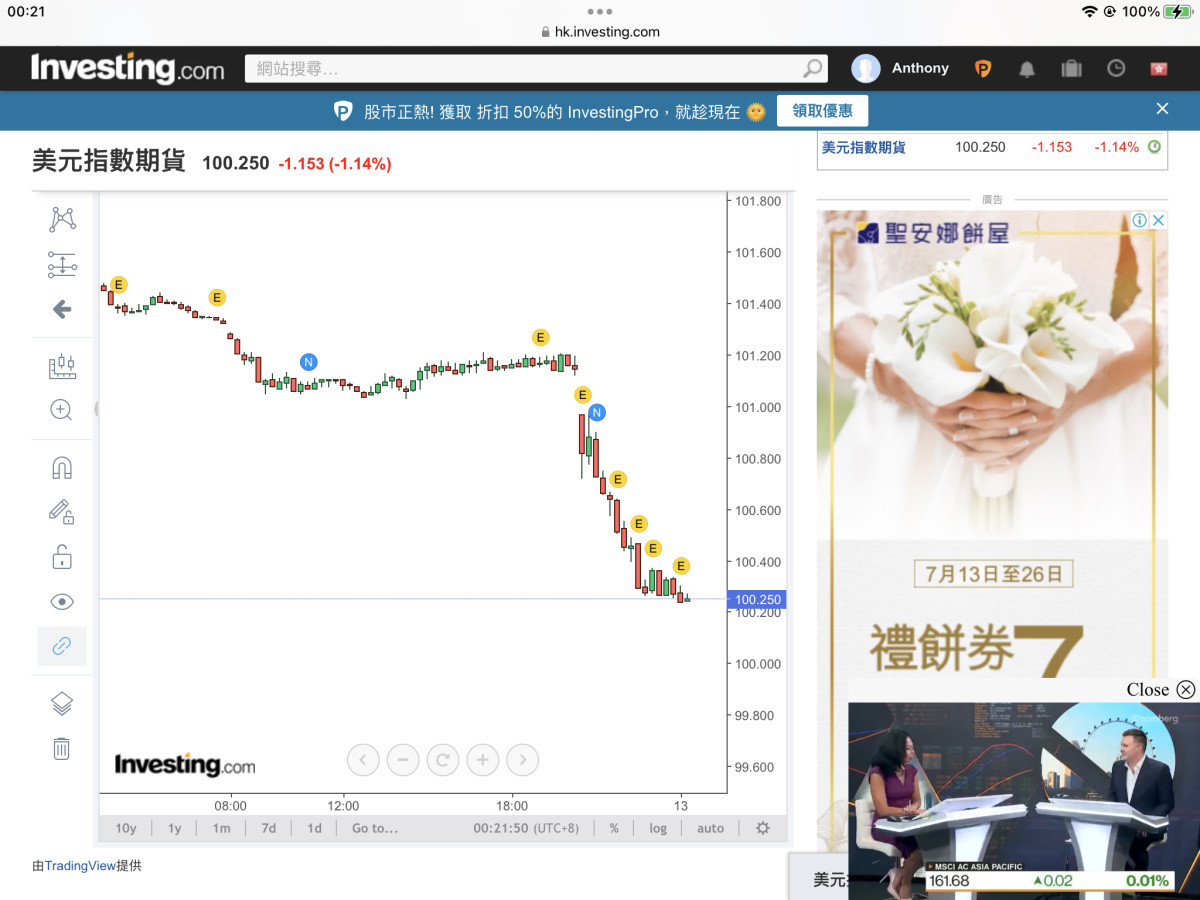The height and width of the screenshot is (900, 1200).
Task: Click the current price label 100.250
Action: (x=757, y=600)
